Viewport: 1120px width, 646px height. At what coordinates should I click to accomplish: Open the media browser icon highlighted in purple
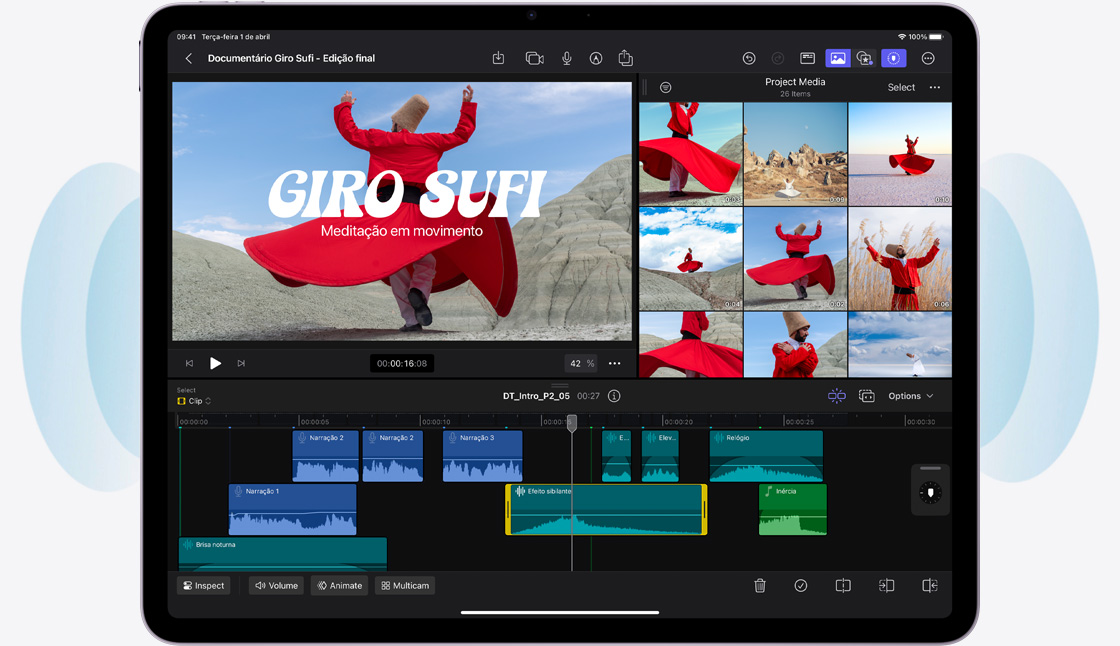coord(838,58)
